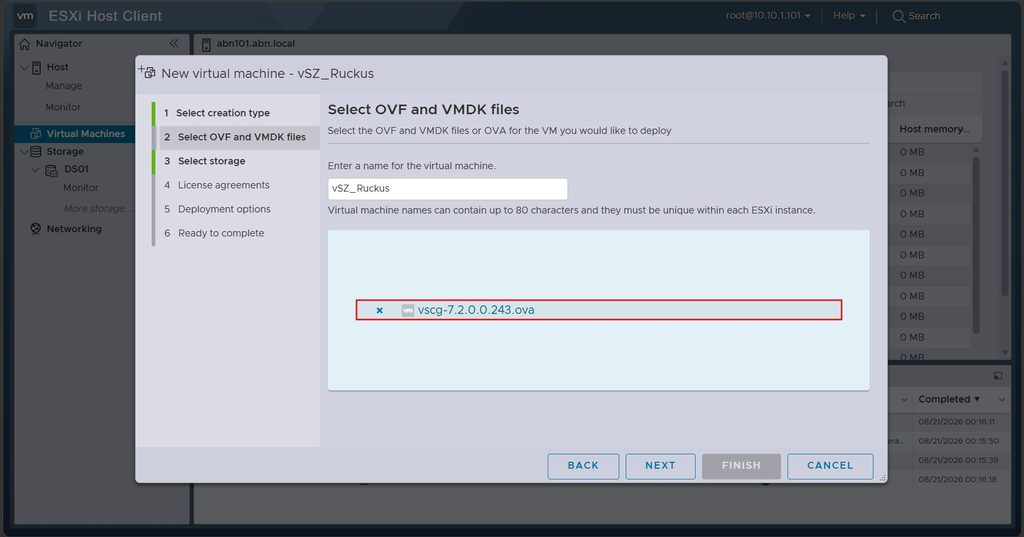Open the root@10.10.1.101 user dropdown
The image size is (1024, 537).
tap(768, 15)
